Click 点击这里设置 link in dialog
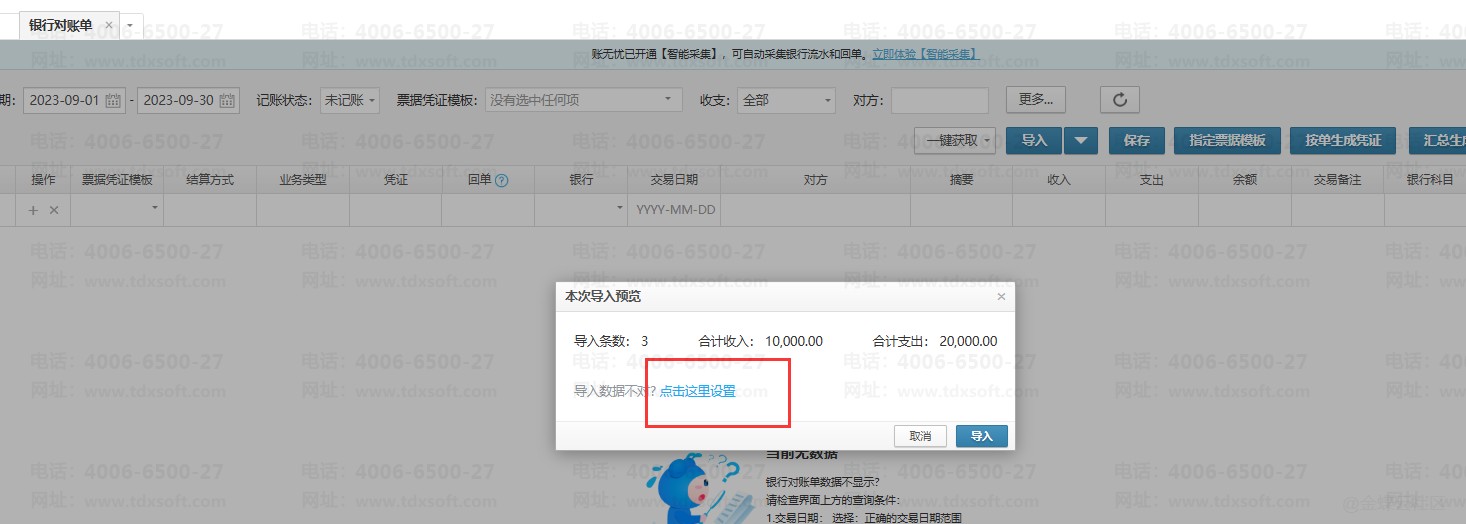The height and width of the screenshot is (524, 1466). [x=697, y=391]
